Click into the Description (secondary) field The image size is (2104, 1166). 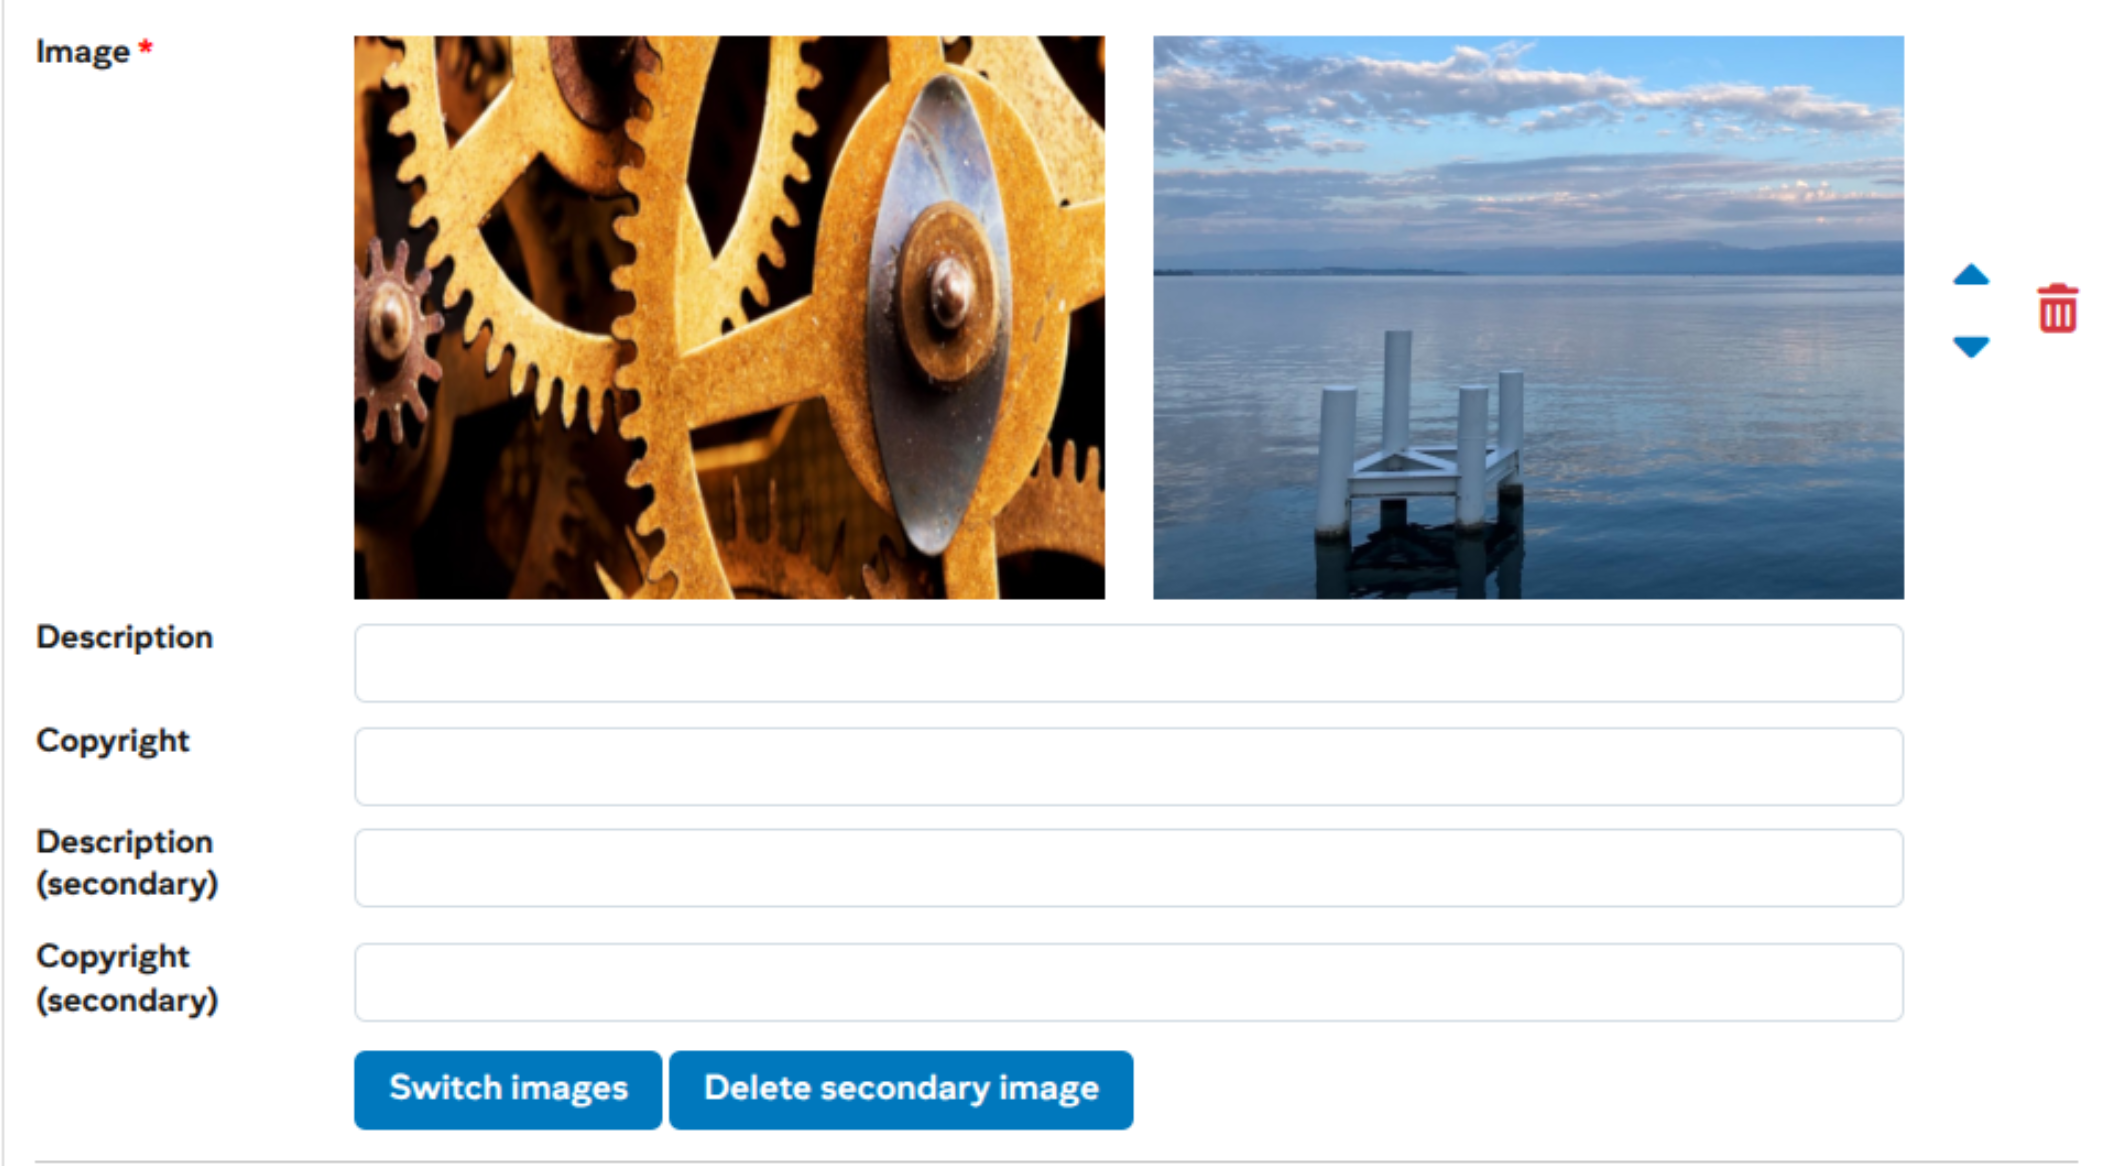tap(1128, 868)
